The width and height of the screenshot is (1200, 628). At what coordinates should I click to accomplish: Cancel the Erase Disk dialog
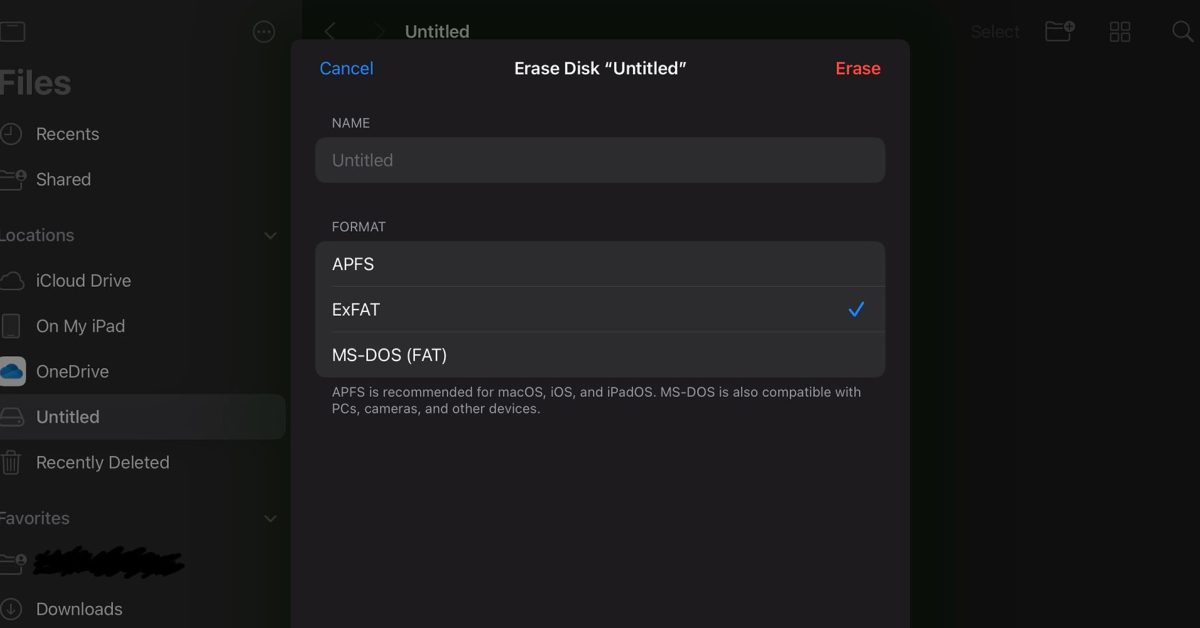coord(346,68)
